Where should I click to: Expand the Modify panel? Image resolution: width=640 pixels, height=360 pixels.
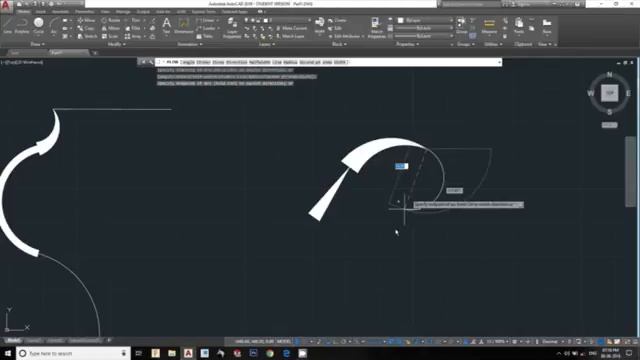116,44
